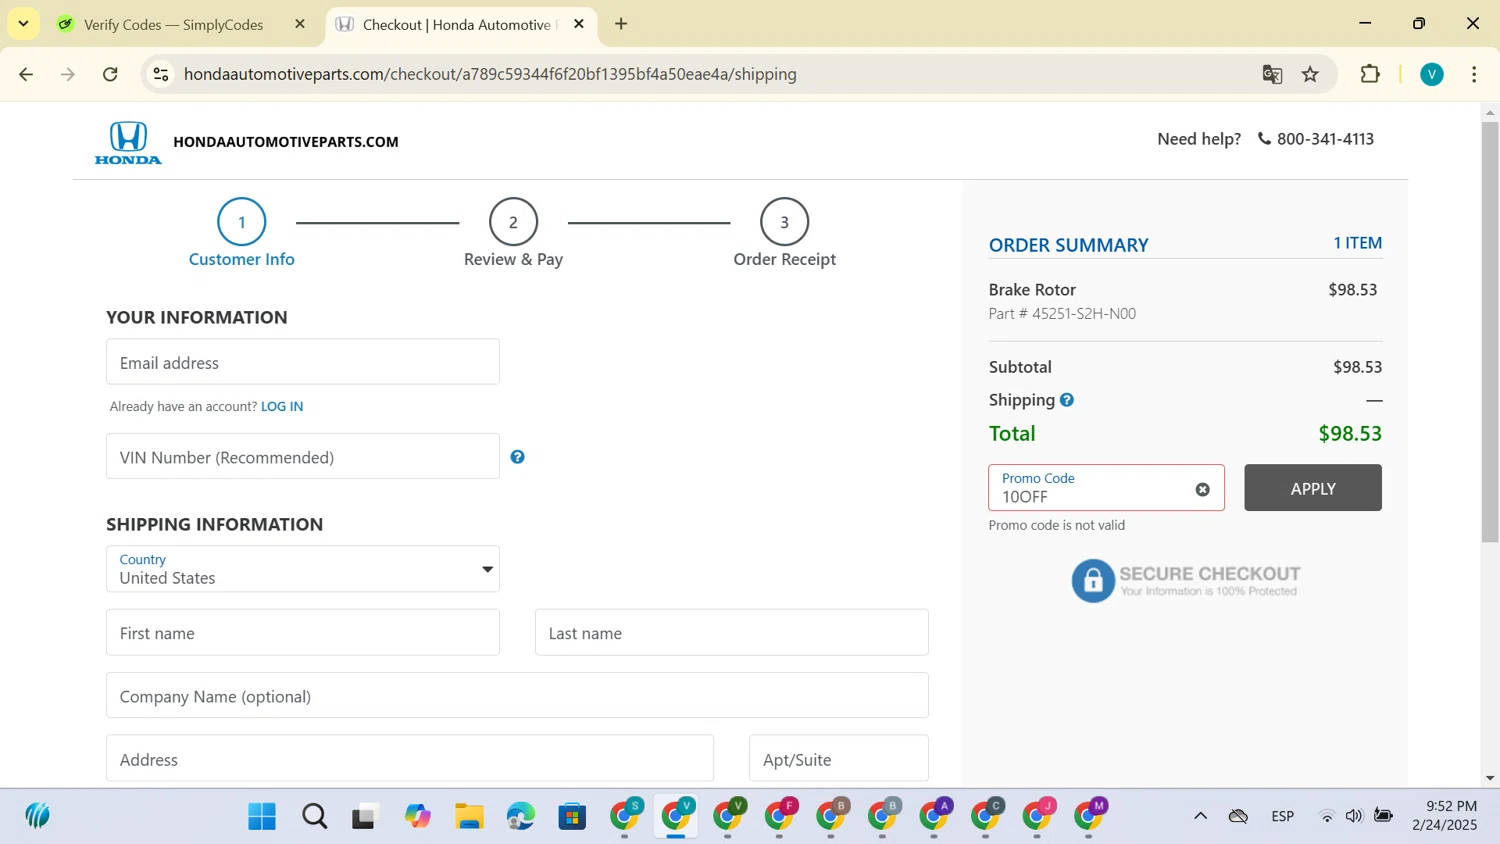Open a new browser tab
This screenshot has width=1500, height=844.
point(621,24)
